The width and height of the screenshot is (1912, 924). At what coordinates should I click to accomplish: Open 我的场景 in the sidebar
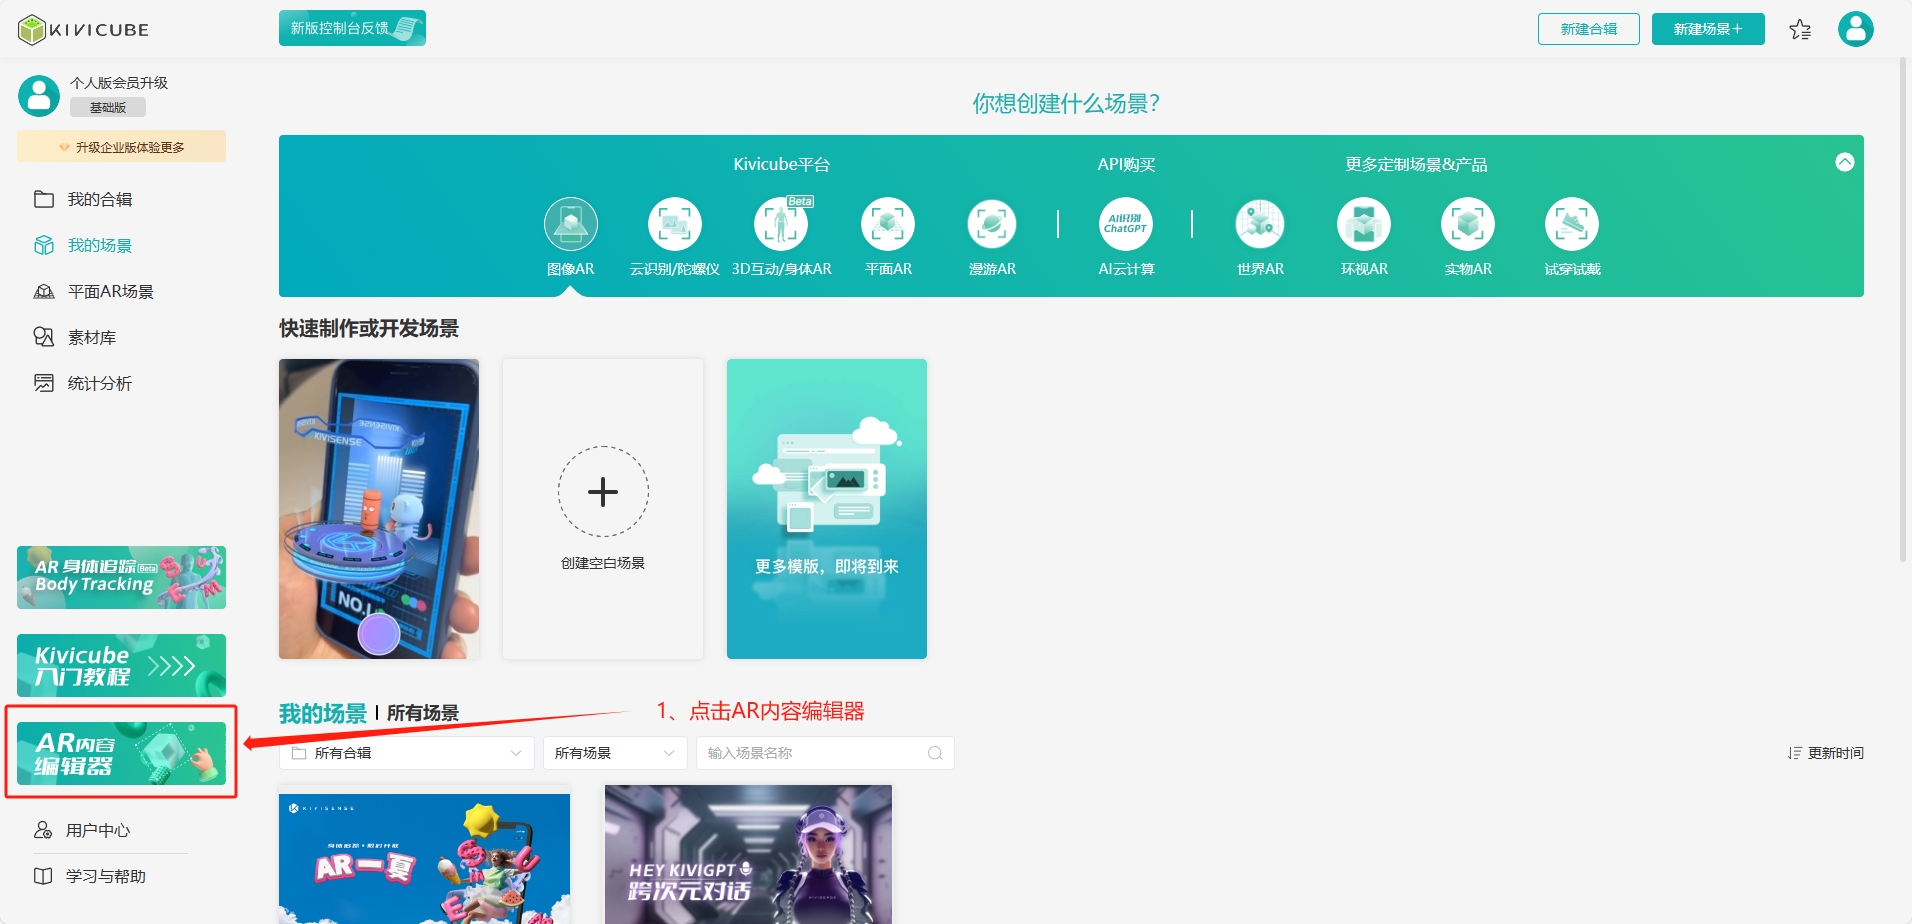click(100, 245)
